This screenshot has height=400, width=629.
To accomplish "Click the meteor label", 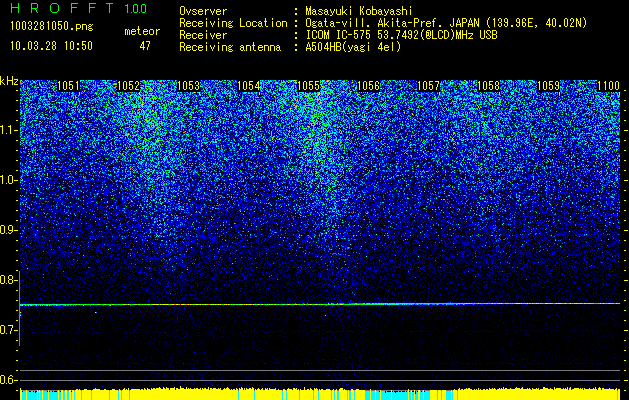I will click(142, 31).
